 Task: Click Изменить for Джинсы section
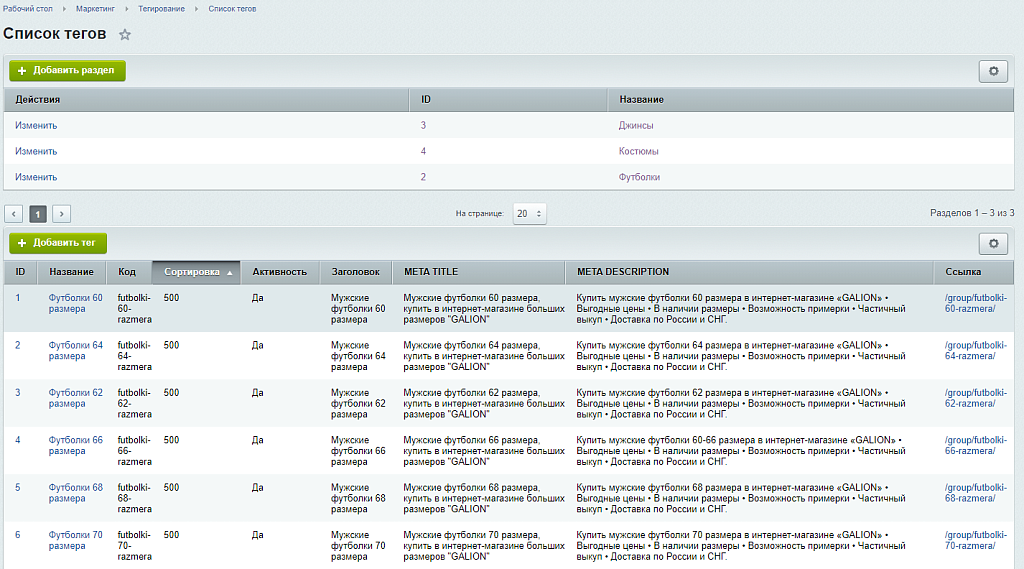36,126
